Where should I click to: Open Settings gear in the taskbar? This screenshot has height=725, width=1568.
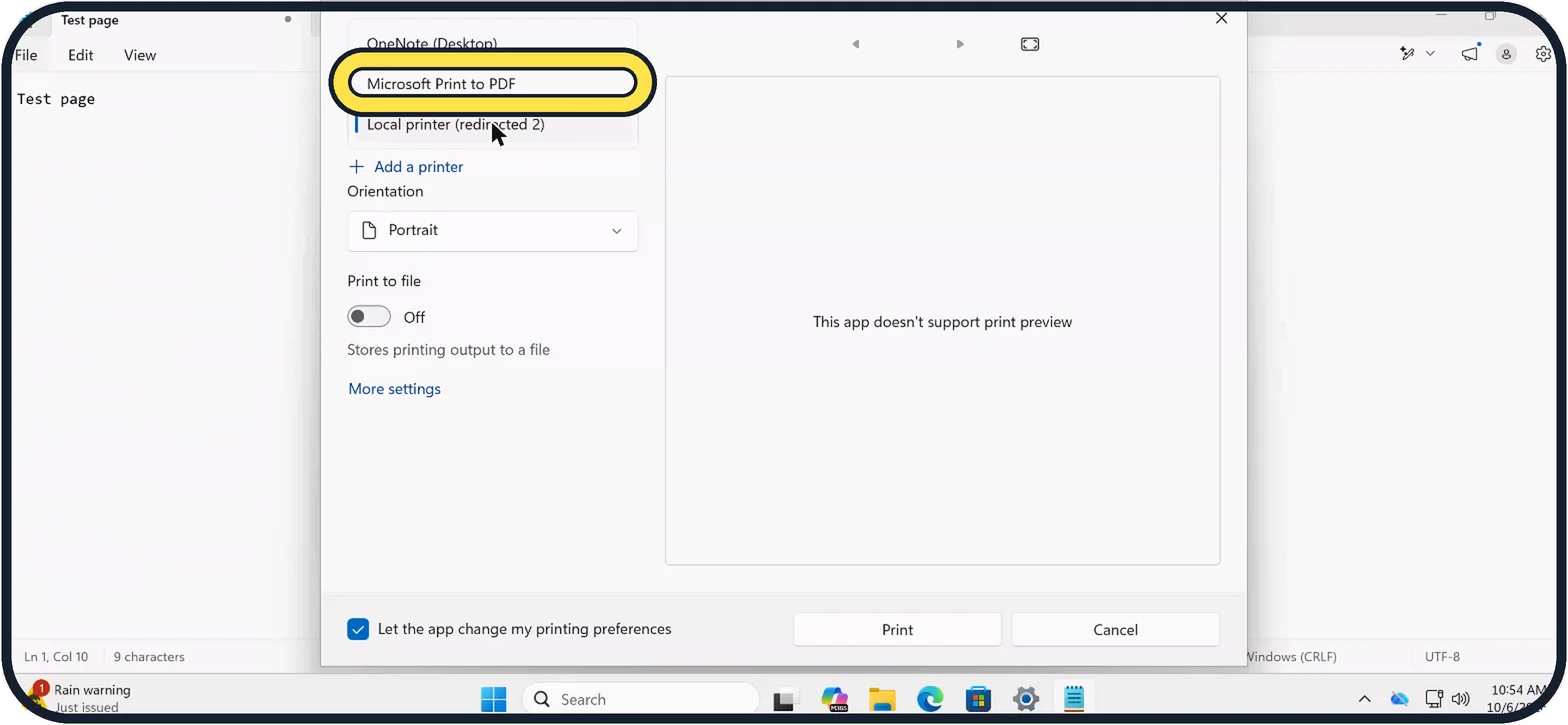1026,699
